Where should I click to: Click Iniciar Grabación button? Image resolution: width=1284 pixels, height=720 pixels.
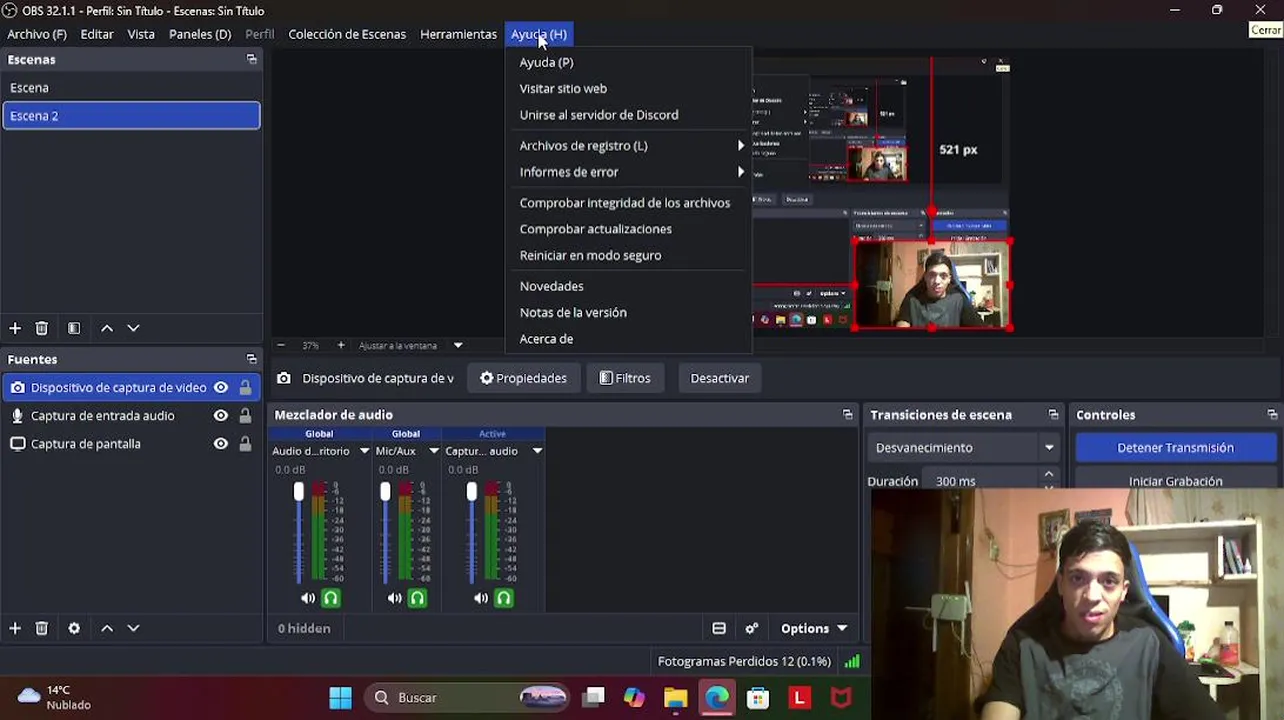1175,481
